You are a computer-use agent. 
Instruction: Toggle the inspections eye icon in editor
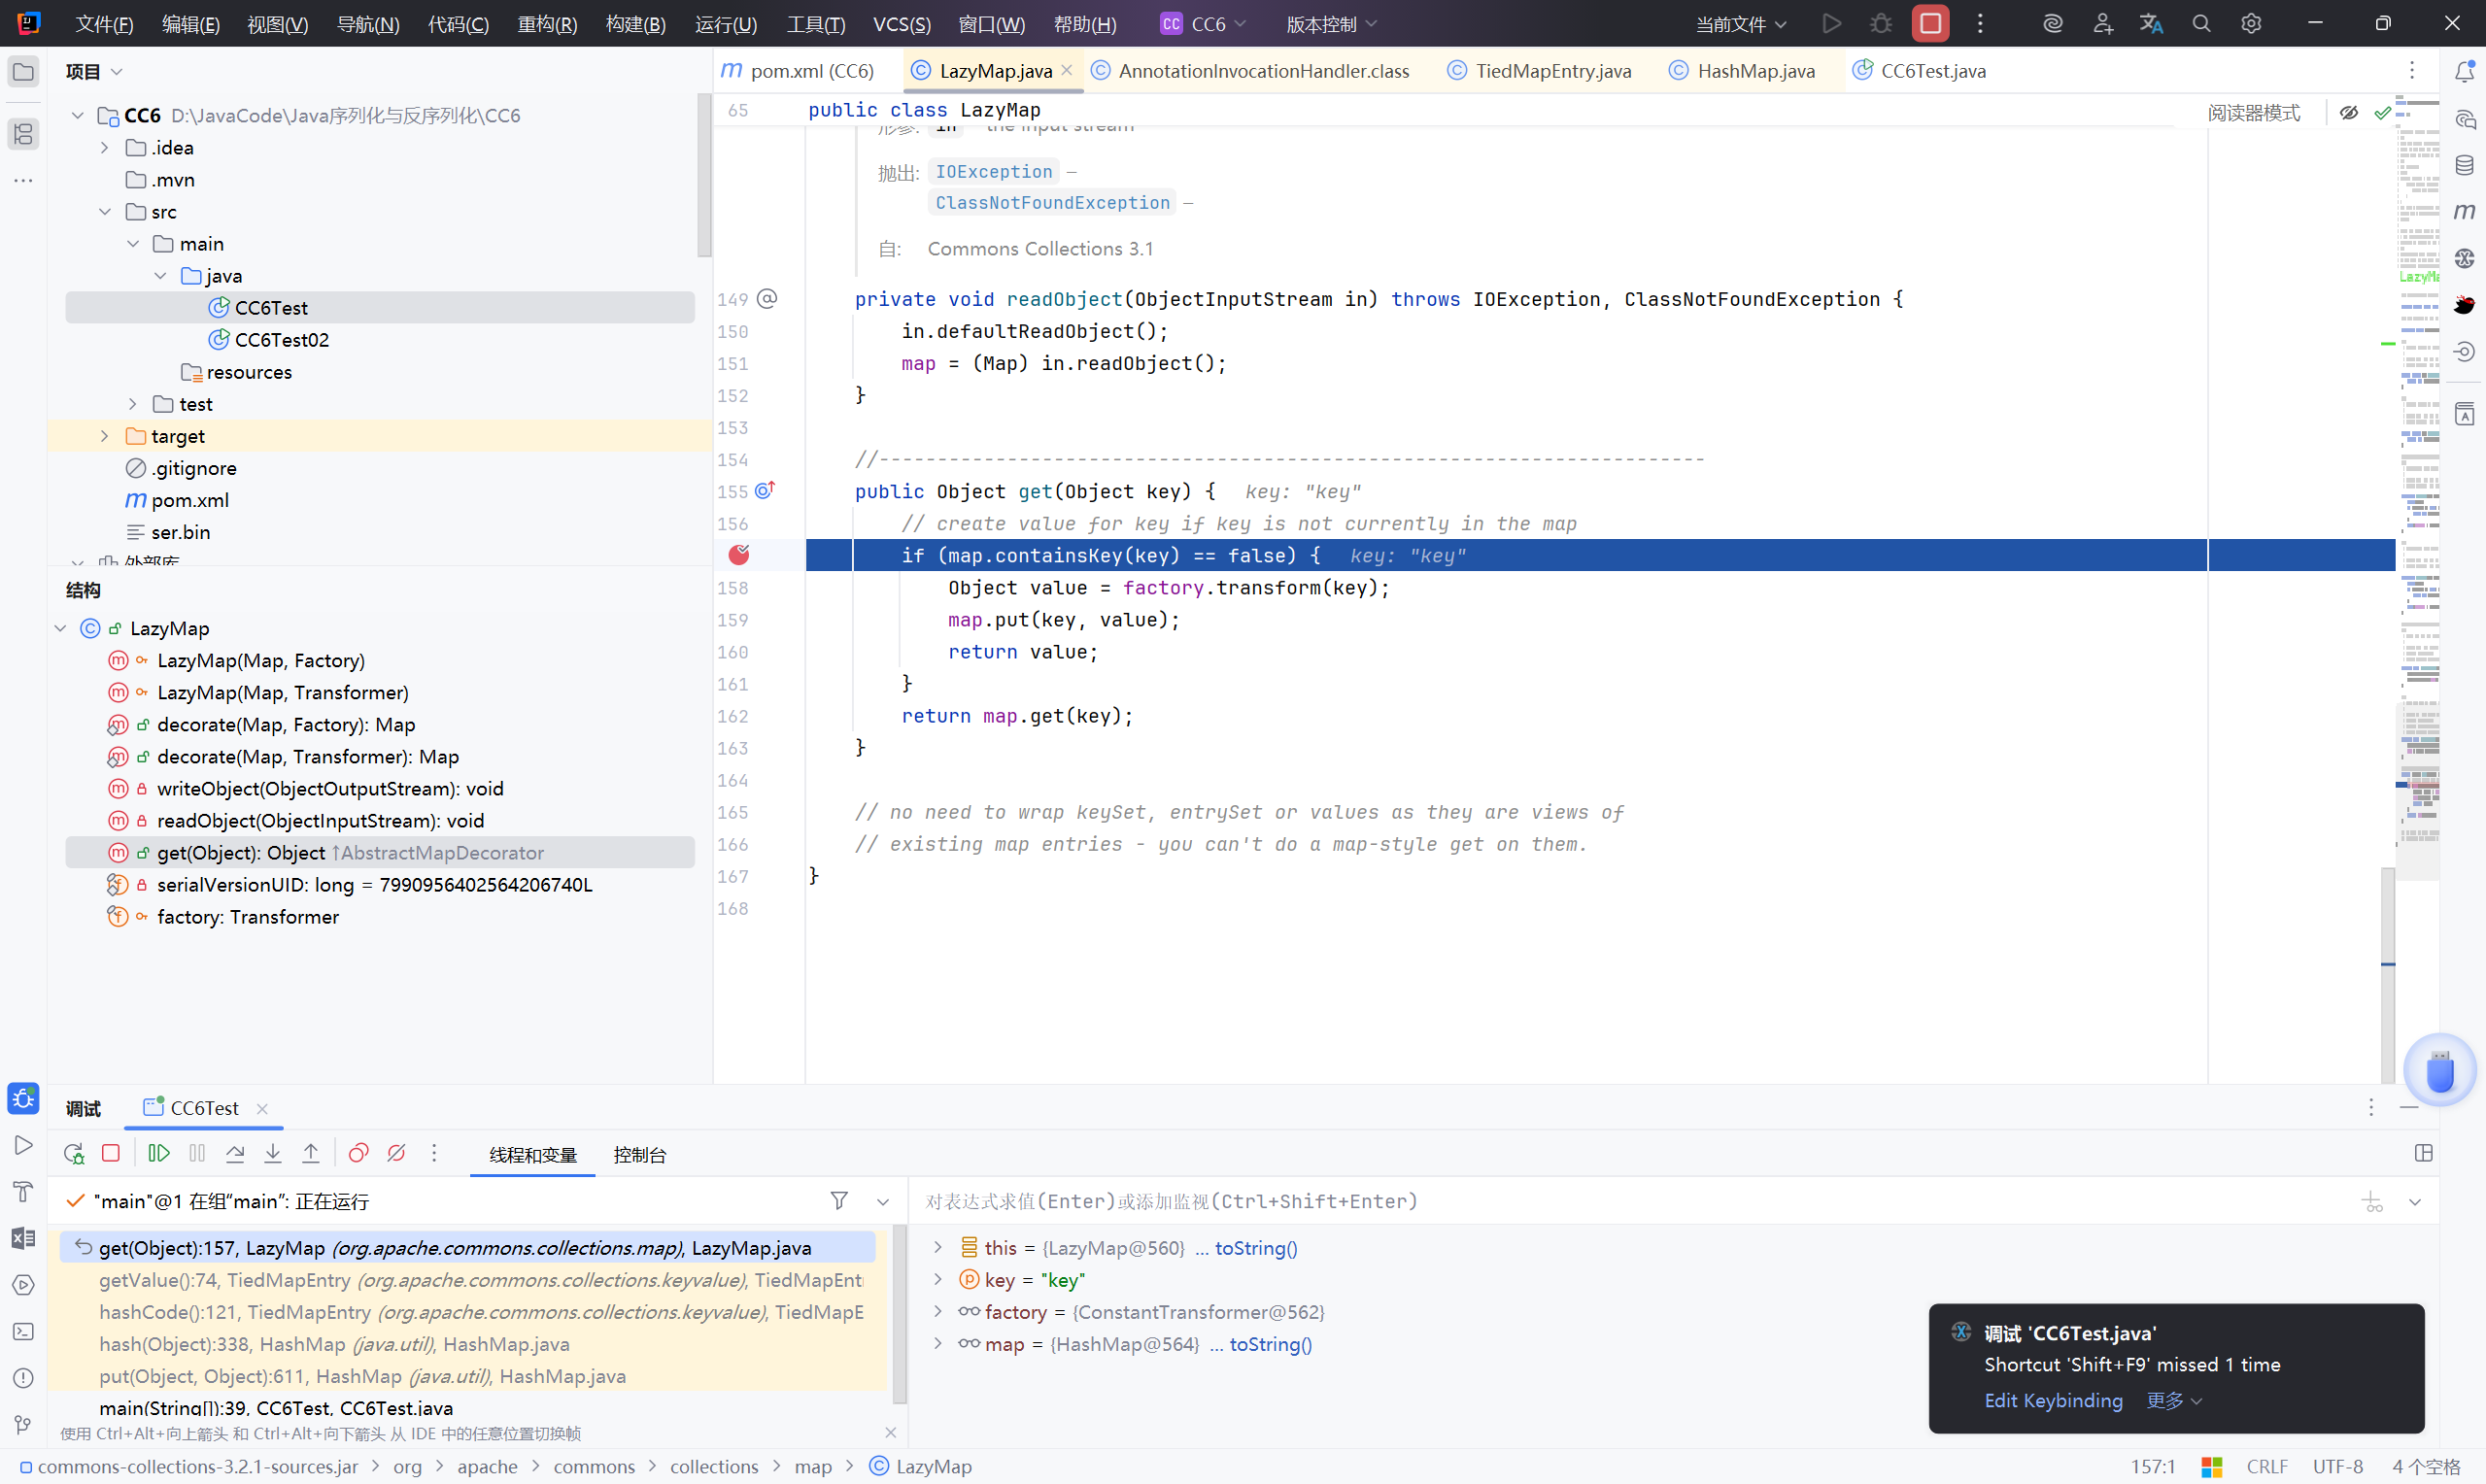(x=2349, y=113)
